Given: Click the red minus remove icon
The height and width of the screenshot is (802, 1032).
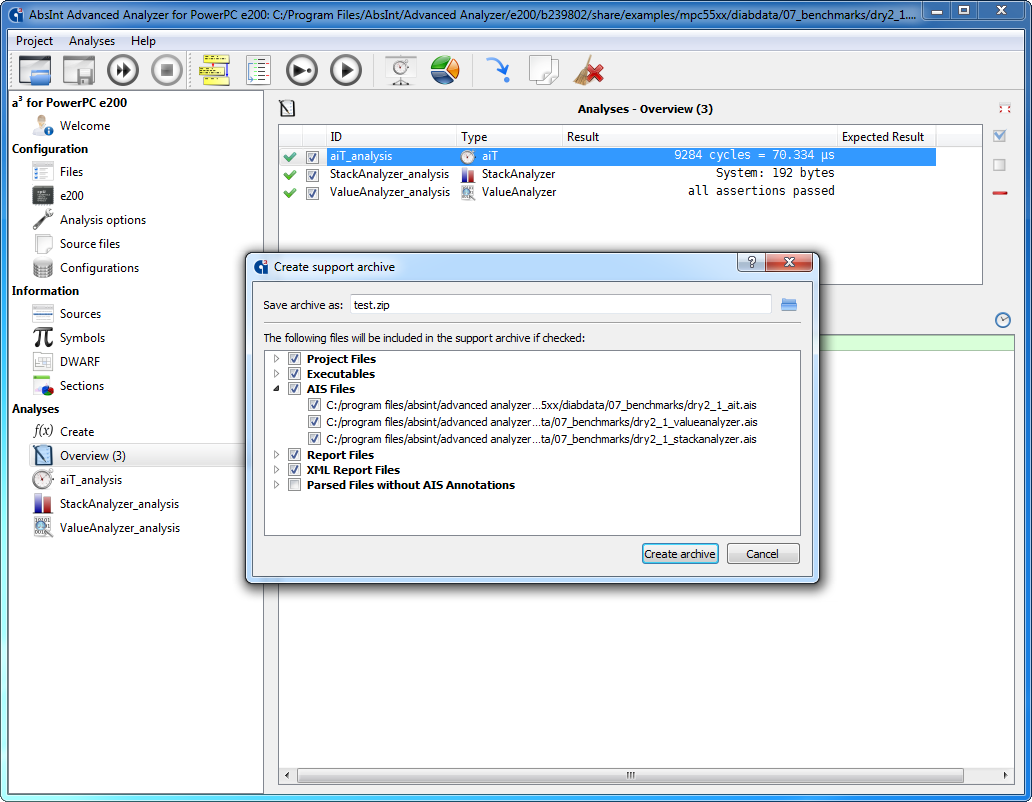Looking at the screenshot, I should click(1000, 193).
